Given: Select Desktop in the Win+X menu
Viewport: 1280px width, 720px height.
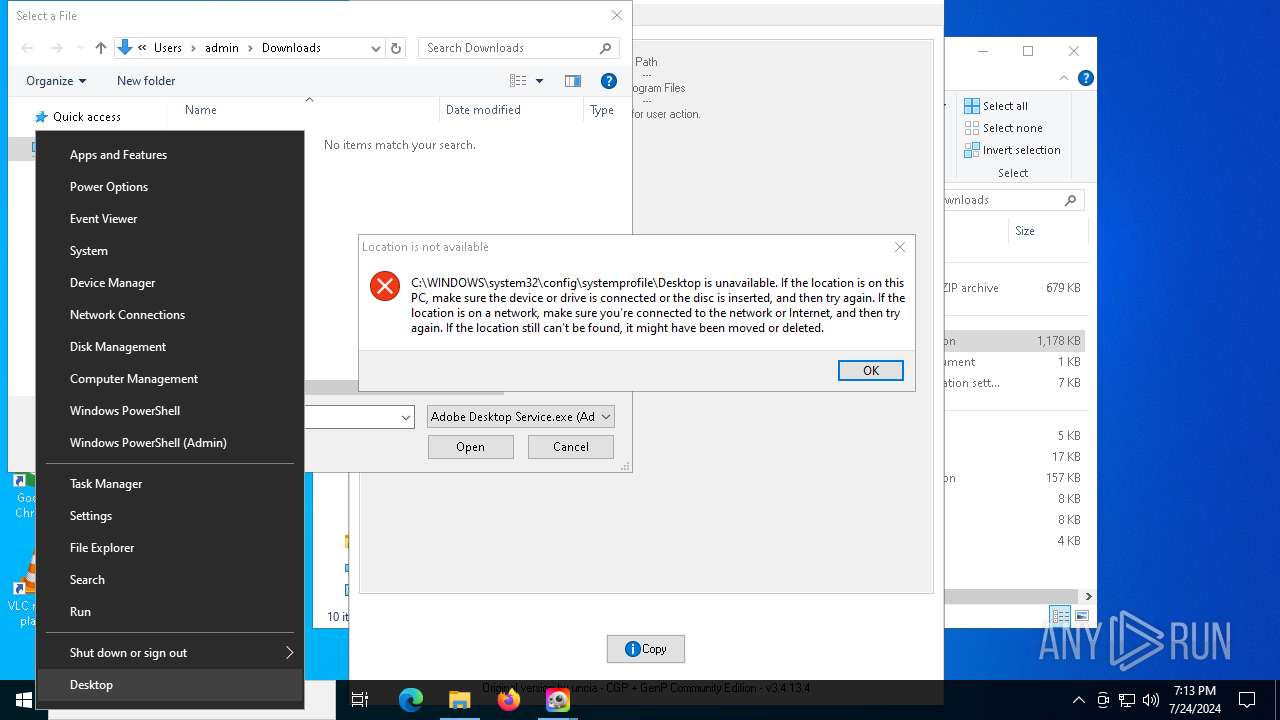Looking at the screenshot, I should point(169,685).
